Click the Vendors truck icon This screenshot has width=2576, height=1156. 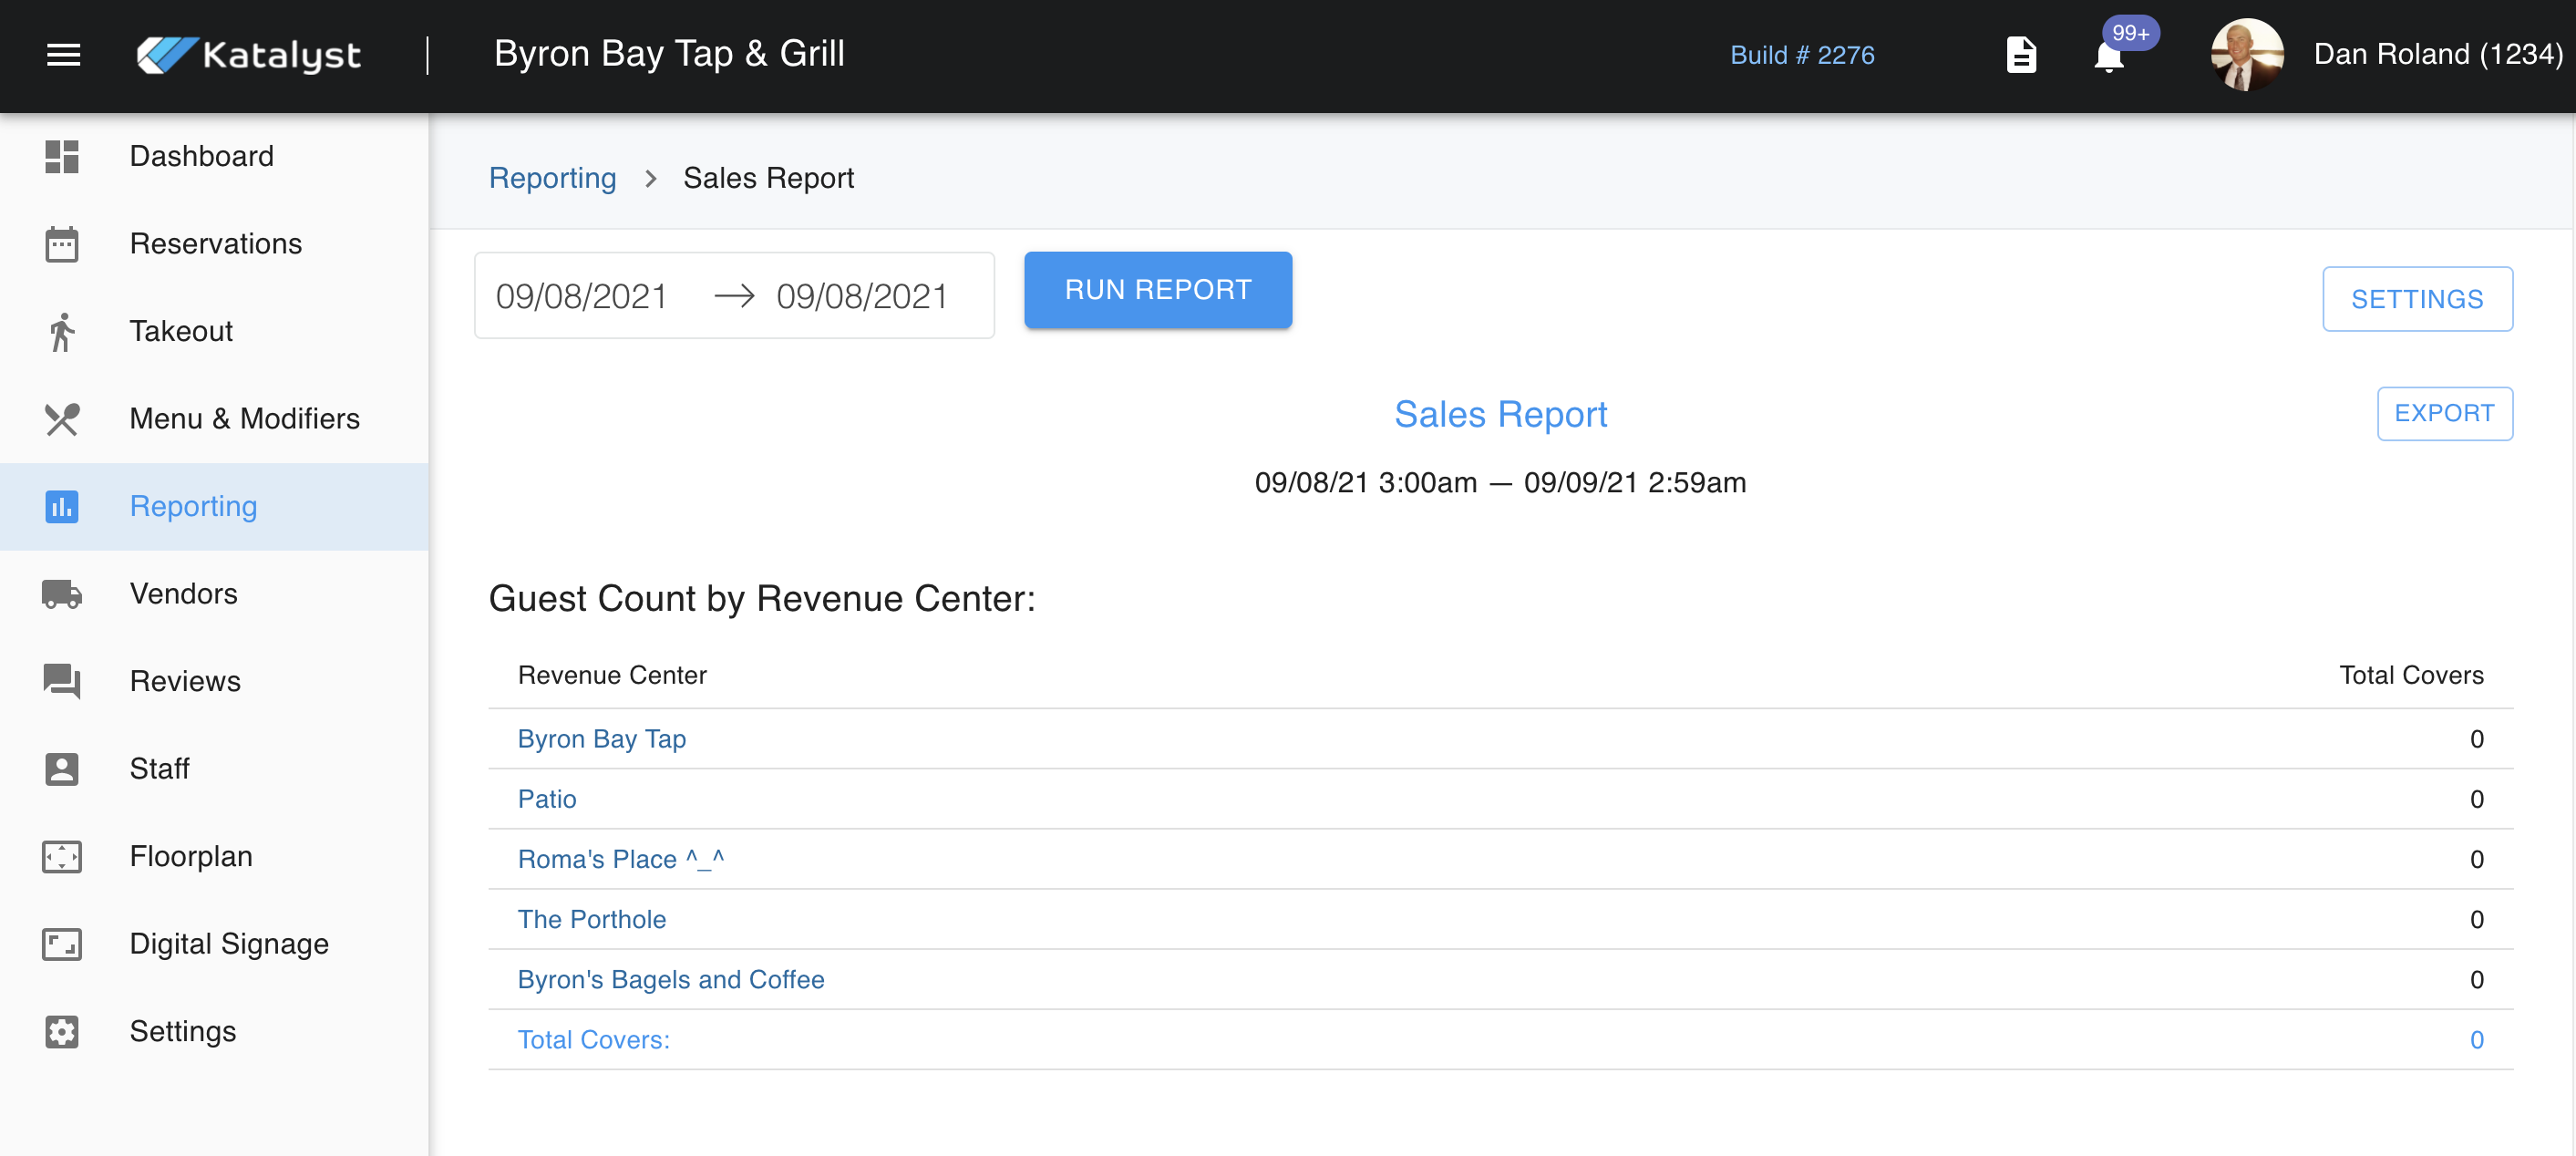point(62,594)
